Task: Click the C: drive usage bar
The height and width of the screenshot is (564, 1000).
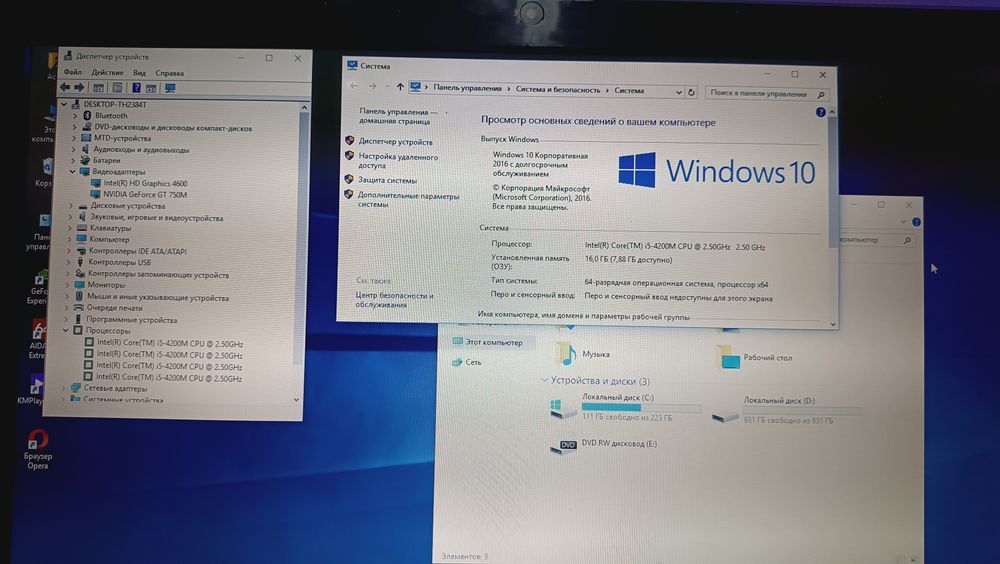Action: pyautogui.click(x=642, y=408)
